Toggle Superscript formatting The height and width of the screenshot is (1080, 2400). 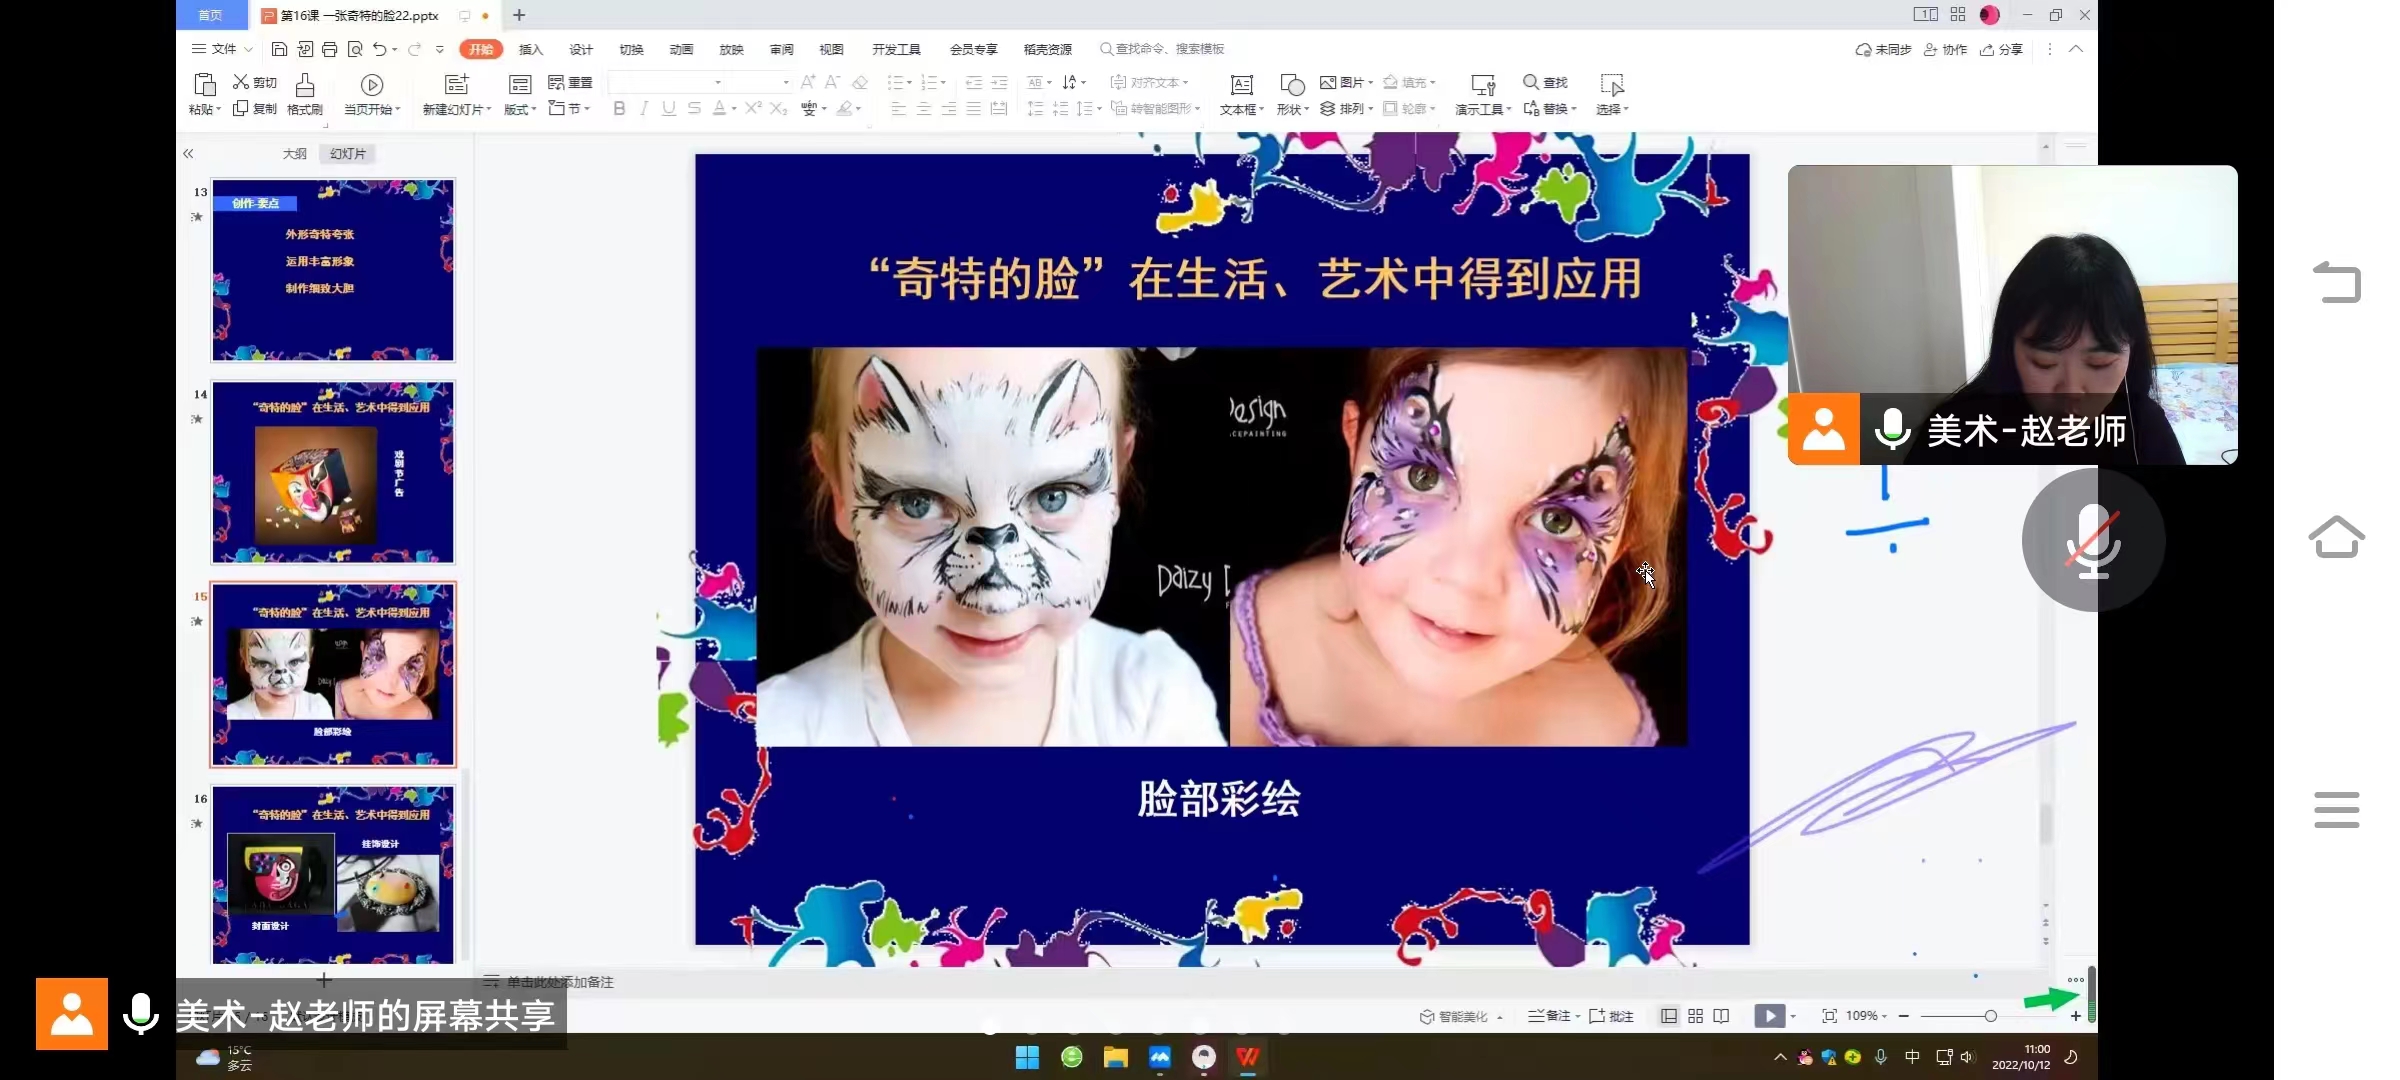point(753,108)
